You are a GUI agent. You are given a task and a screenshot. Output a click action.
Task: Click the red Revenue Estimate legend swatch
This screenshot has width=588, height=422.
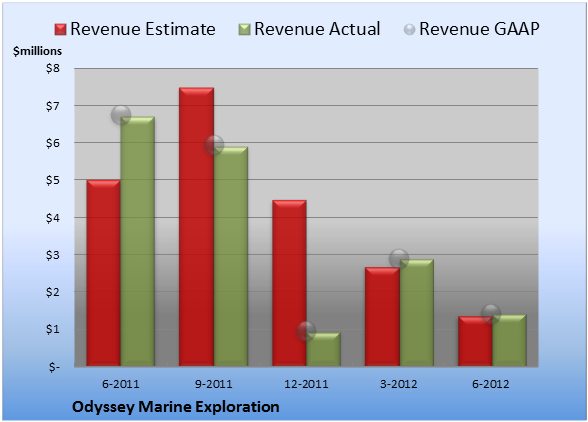60,30
